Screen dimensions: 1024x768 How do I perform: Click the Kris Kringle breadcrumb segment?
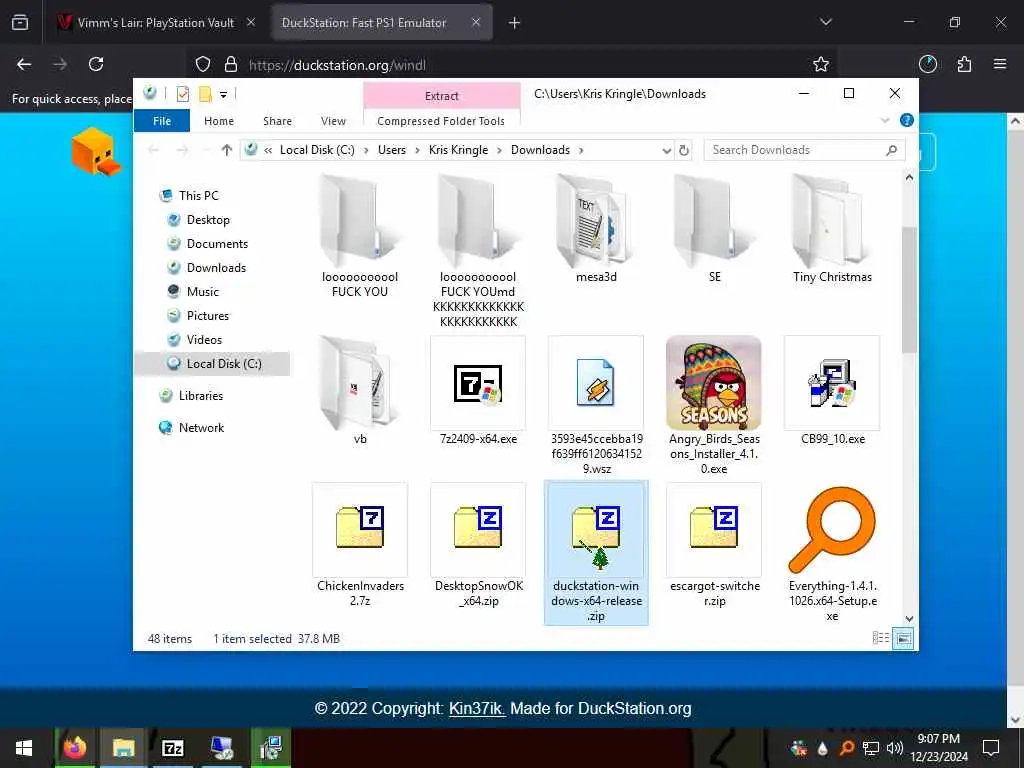pos(458,150)
